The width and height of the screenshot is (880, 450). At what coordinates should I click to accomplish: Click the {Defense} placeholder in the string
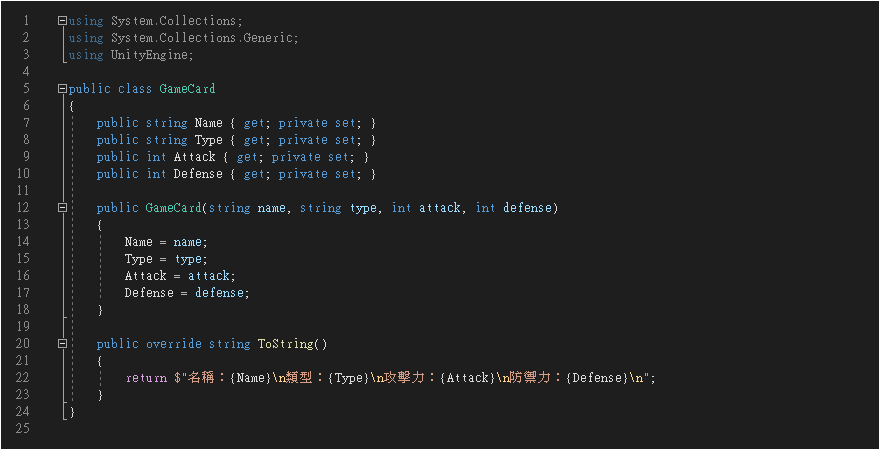tap(596, 378)
